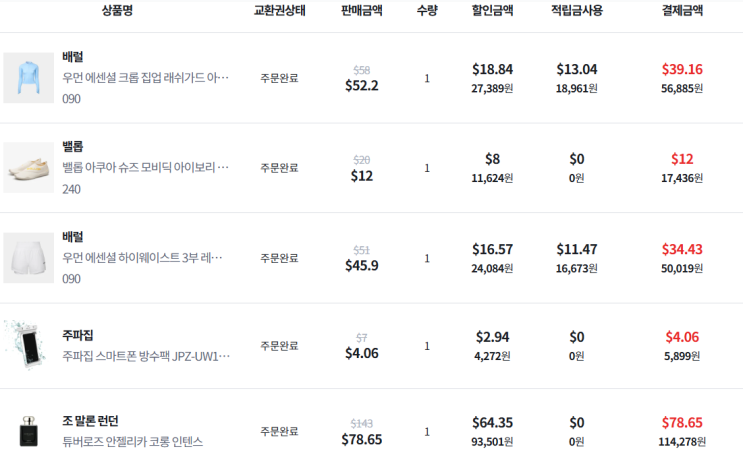Click the 밸롭 brand name
Screen dimensions: 743x474
(73, 146)
